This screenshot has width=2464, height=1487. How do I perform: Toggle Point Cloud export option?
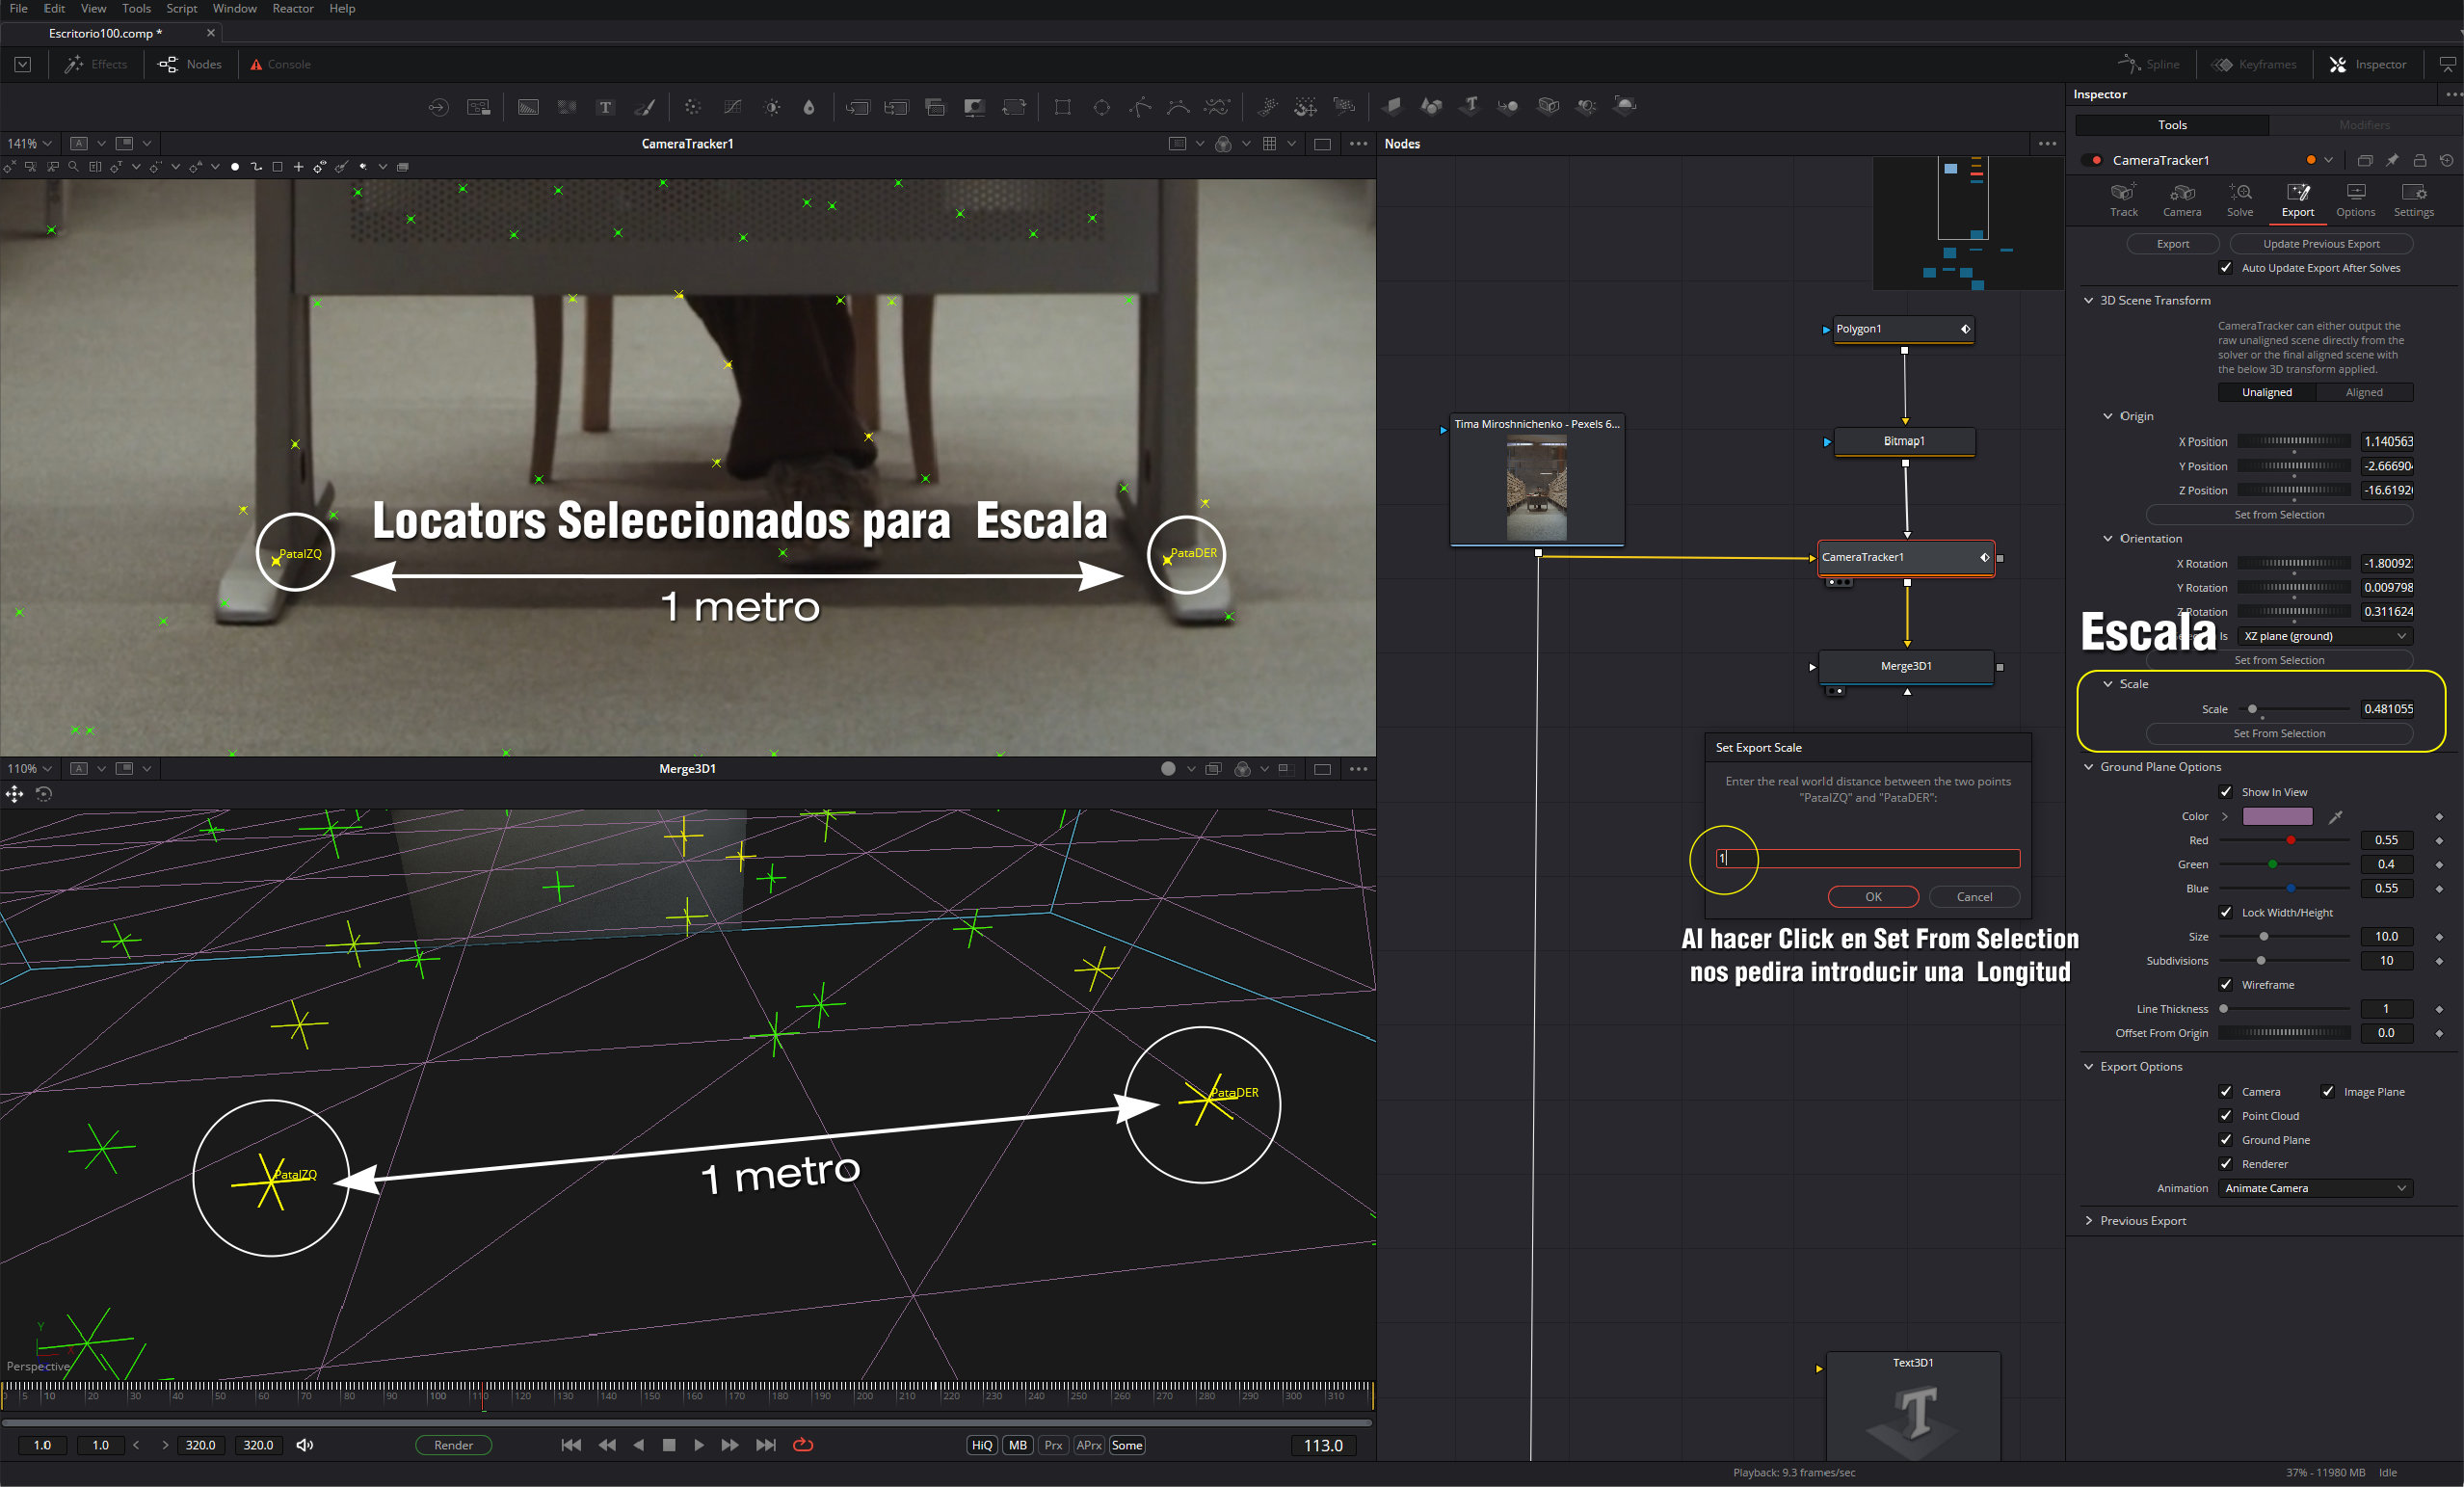[2225, 1116]
